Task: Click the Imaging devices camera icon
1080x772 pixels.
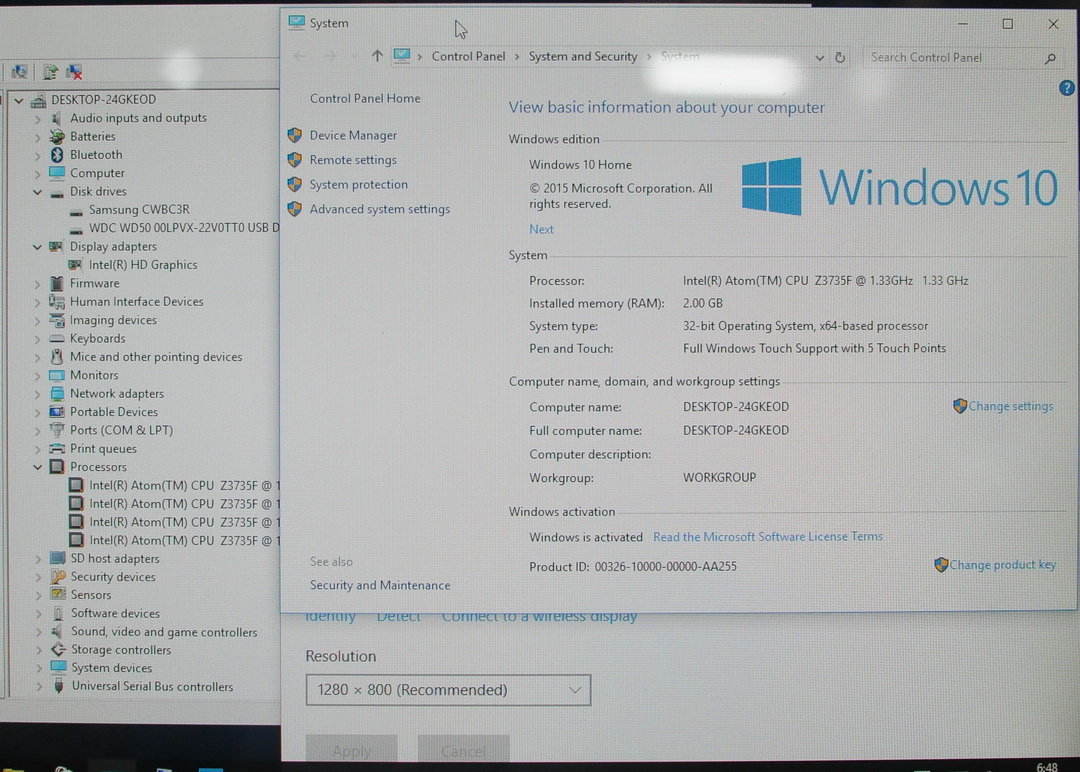Action: click(57, 320)
